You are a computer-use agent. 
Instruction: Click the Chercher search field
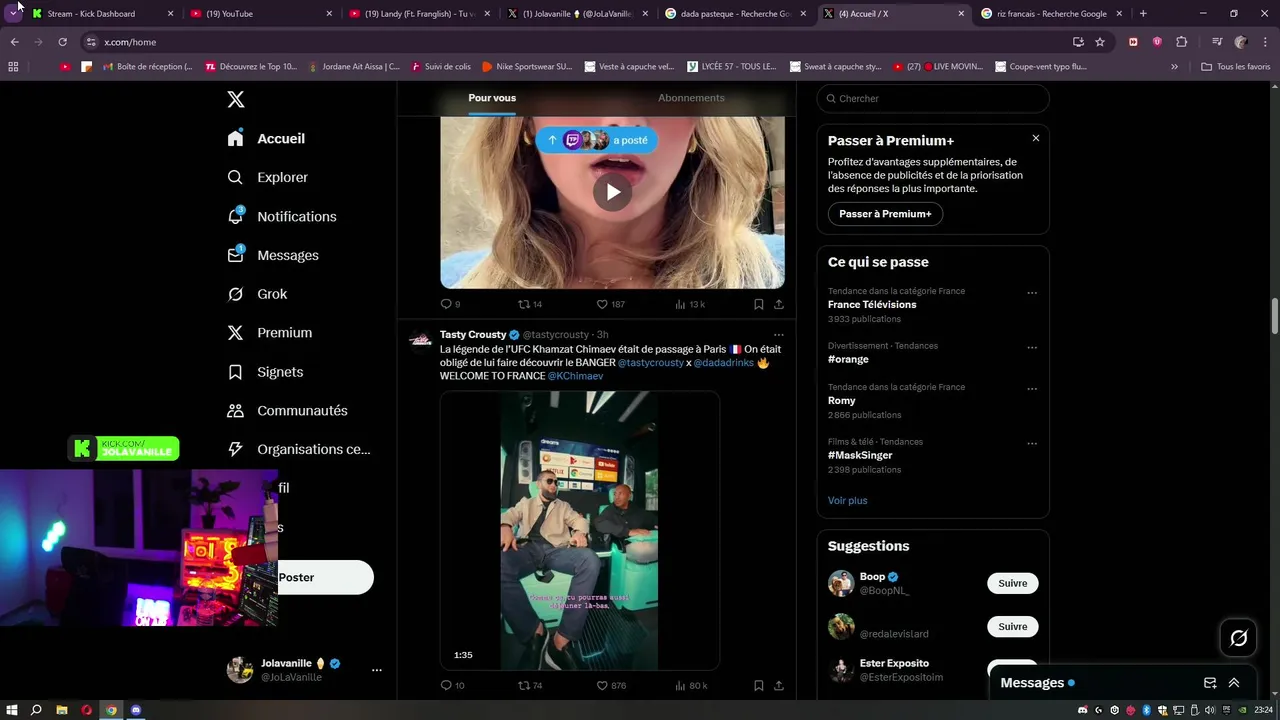[x=933, y=98]
